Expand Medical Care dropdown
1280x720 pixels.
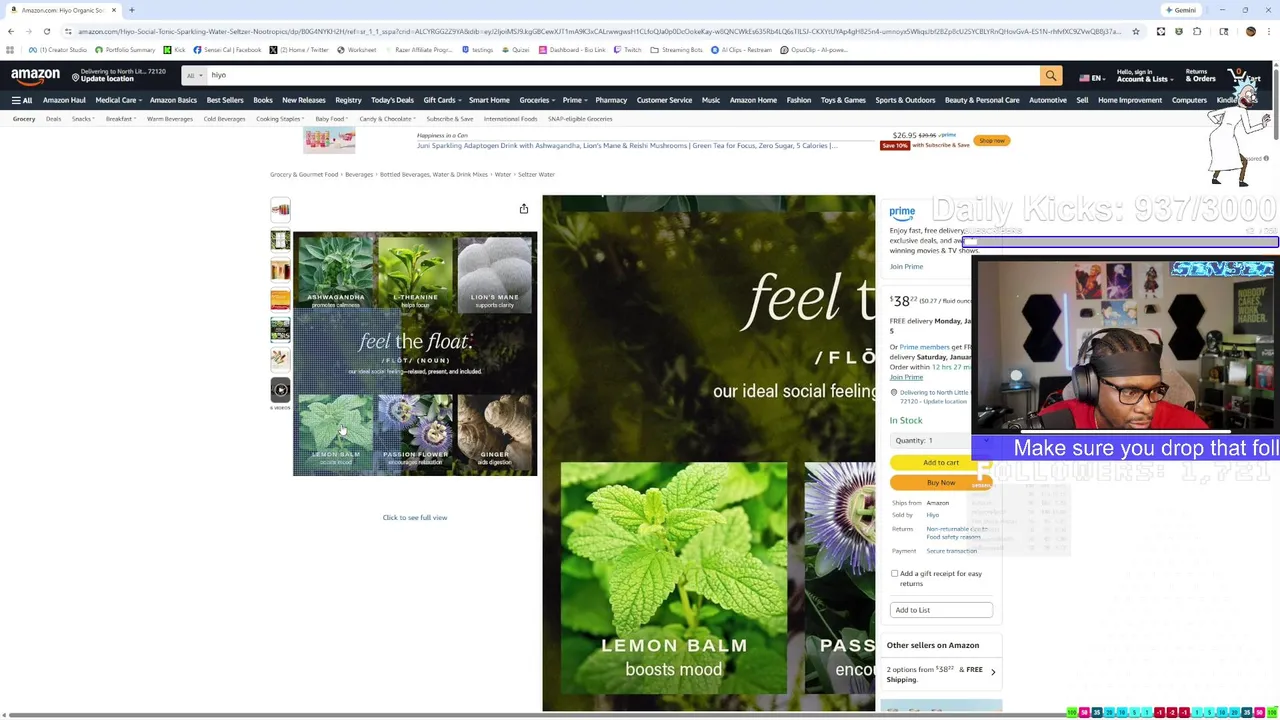coord(119,100)
